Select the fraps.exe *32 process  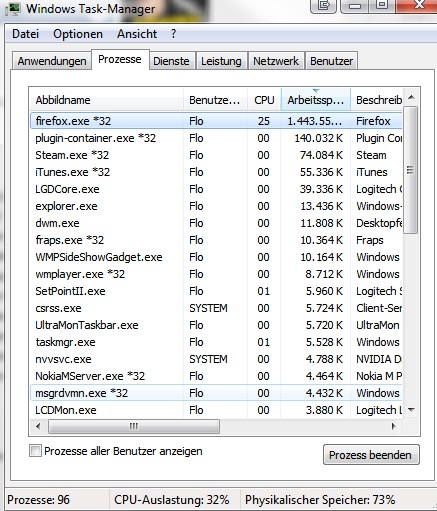pos(216,240)
